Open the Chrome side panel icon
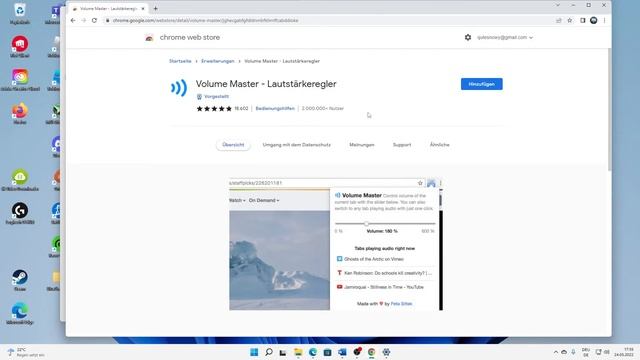 [583, 20]
